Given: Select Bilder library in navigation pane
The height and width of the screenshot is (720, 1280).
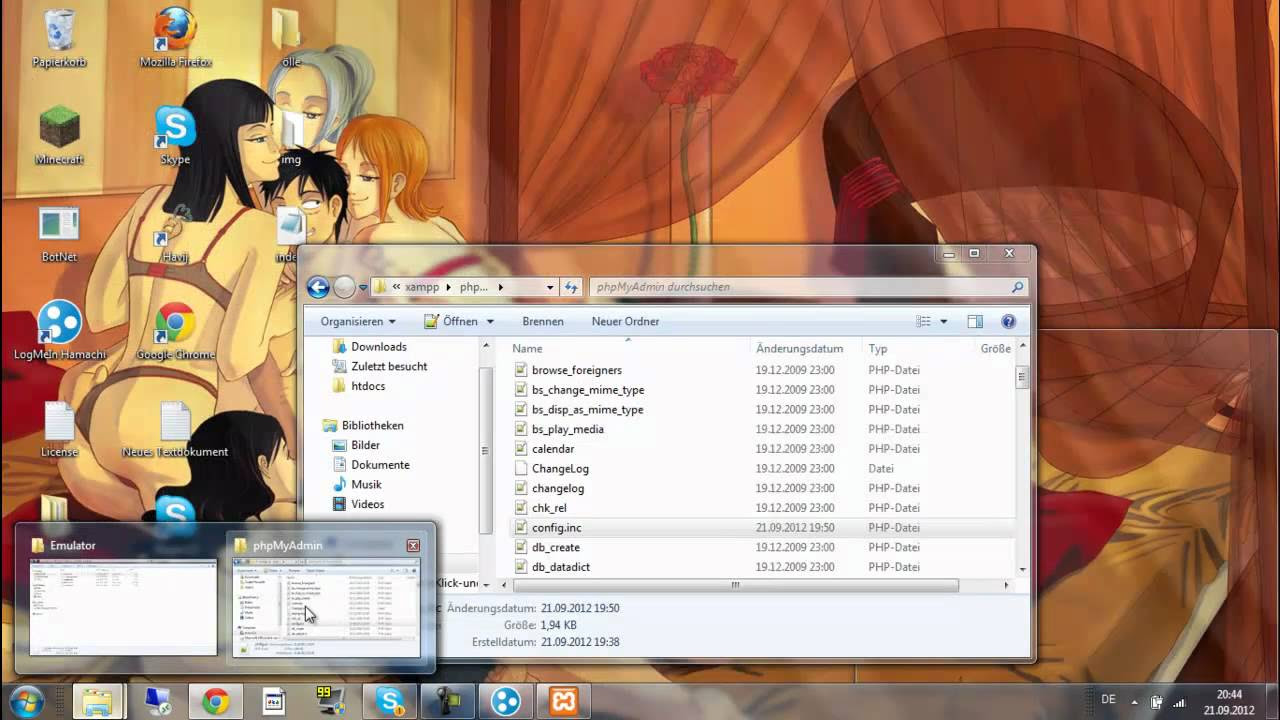Looking at the screenshot, I should (x=365, y=445).
